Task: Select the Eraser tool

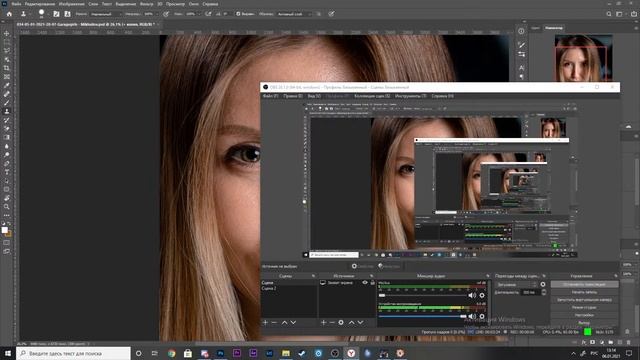Action: click(7, 129)
